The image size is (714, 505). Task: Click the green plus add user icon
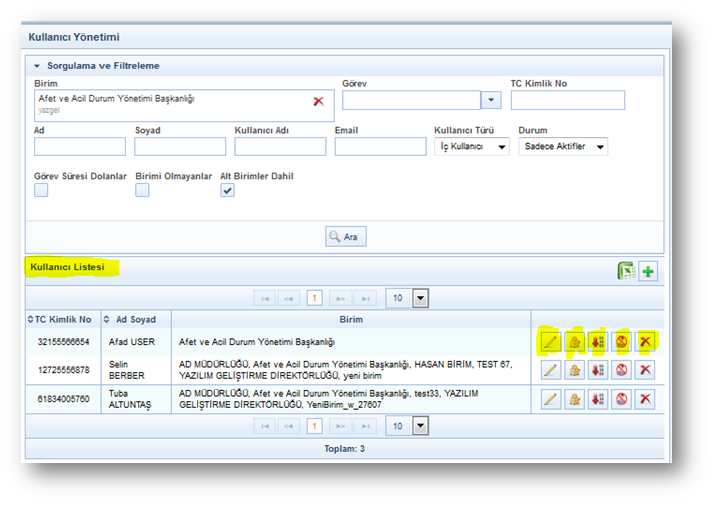[648, 271]
